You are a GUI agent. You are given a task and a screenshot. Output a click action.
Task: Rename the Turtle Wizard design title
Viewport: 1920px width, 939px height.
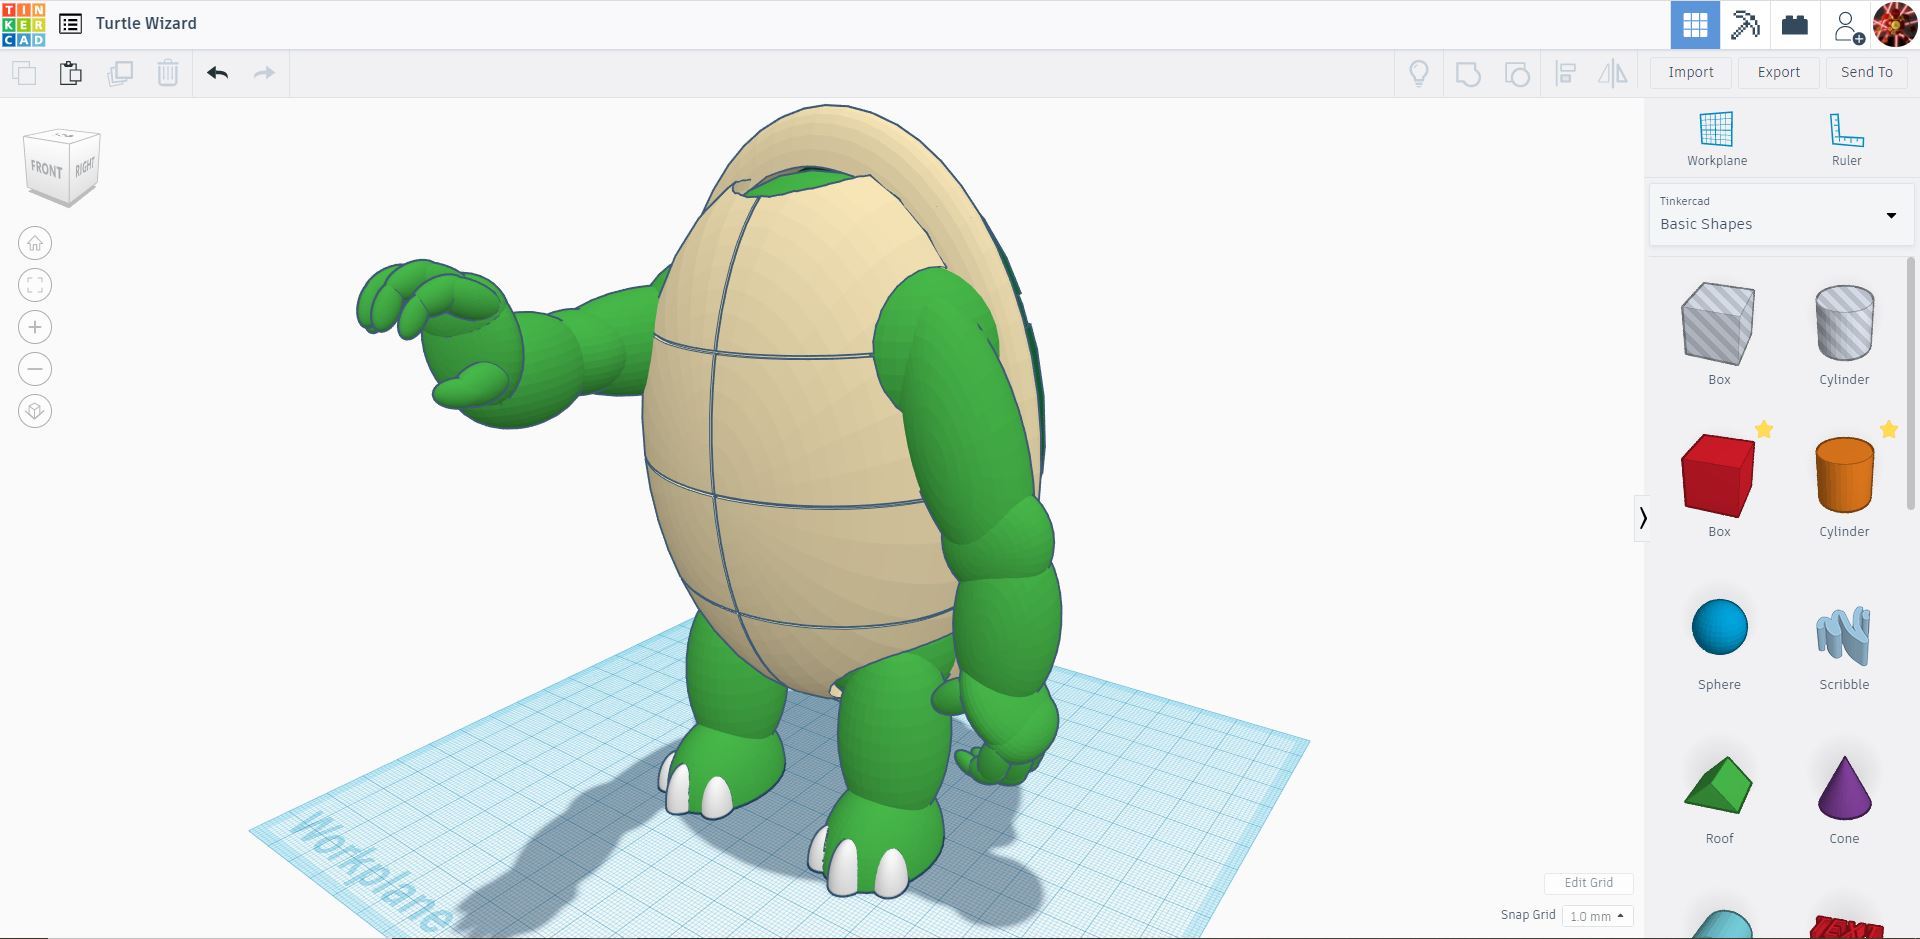tap(146, 23)
